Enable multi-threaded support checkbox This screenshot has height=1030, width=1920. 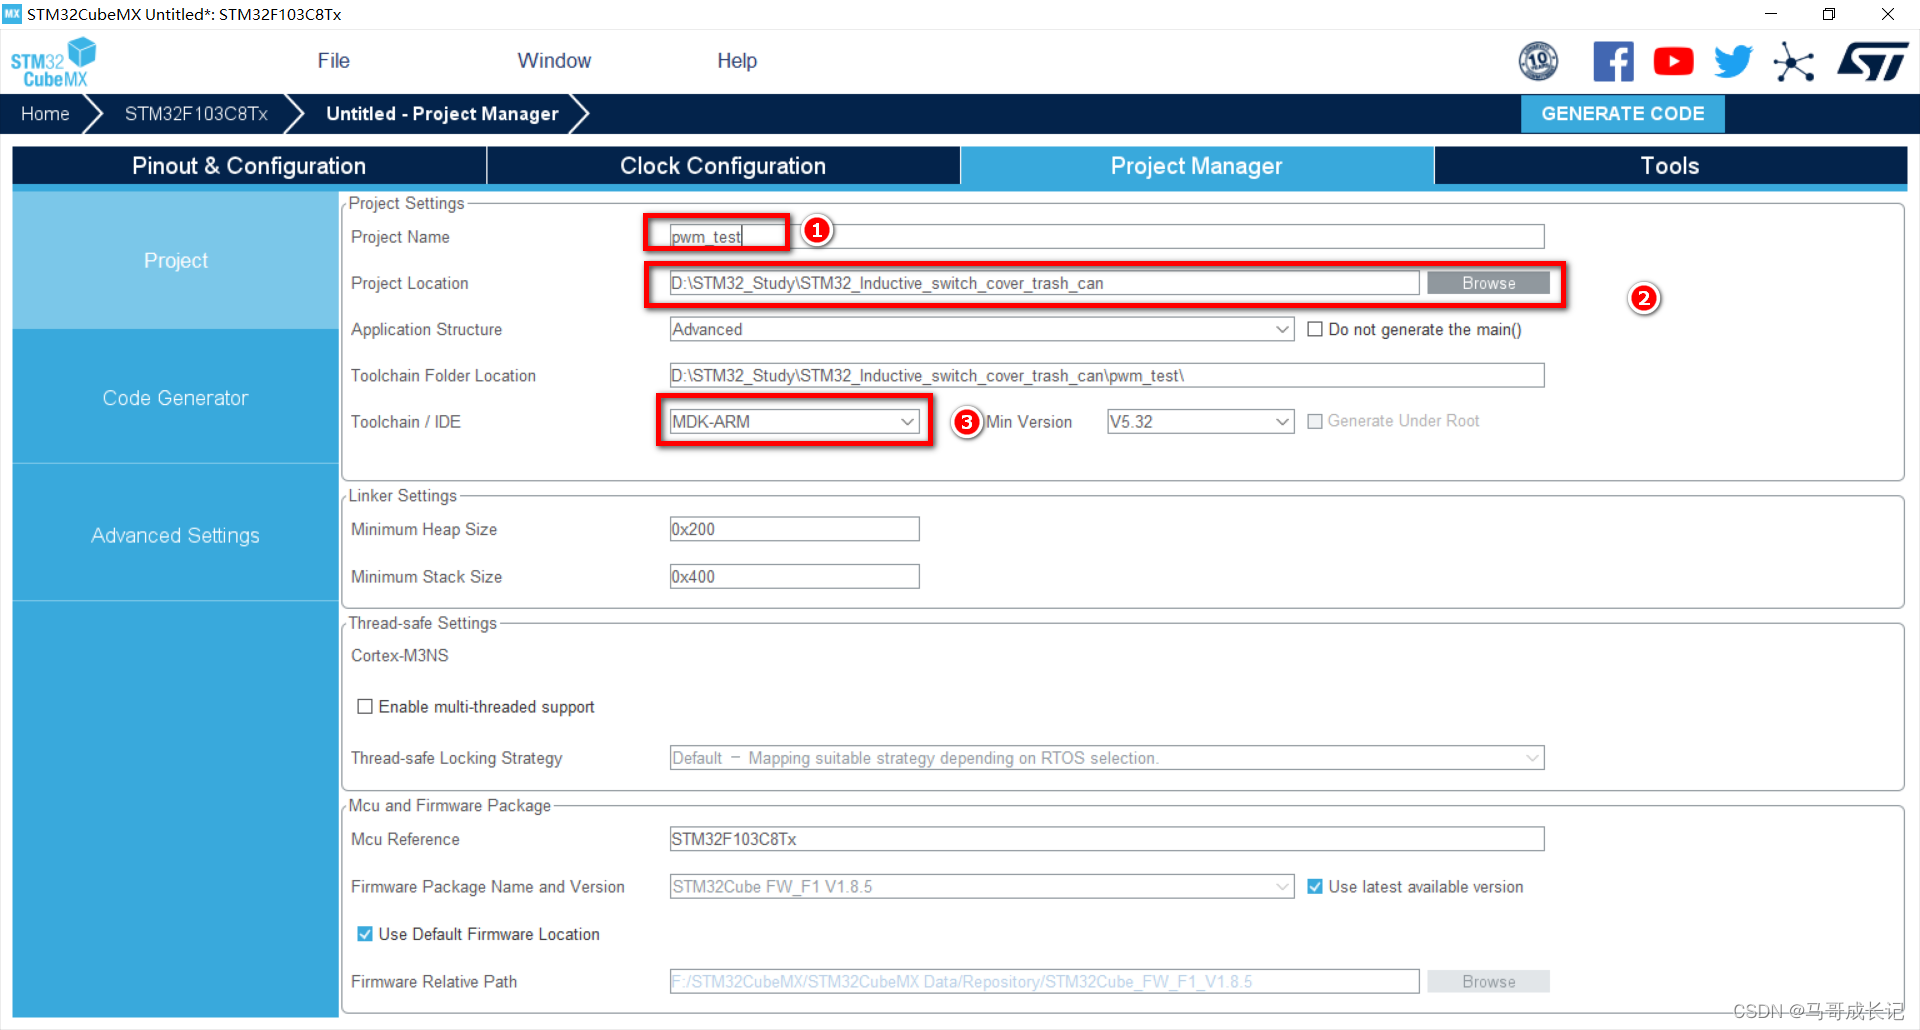pyautogui.click(x=365, y=706)
